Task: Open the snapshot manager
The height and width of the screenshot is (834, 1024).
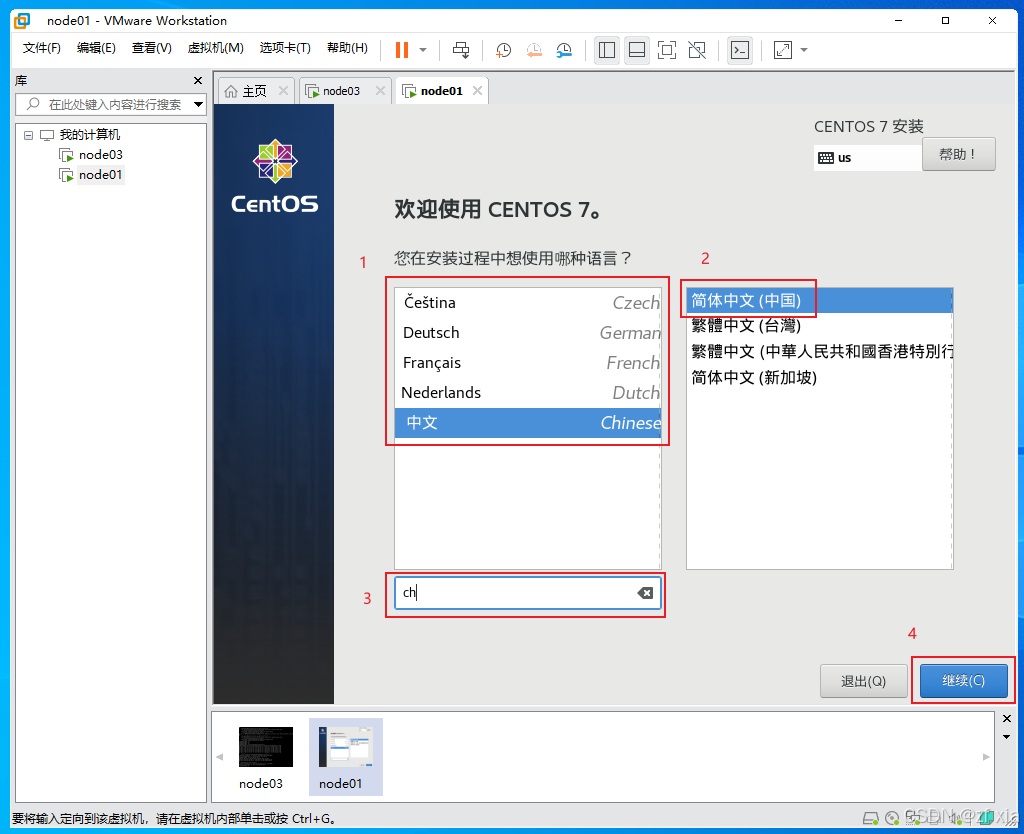Action: [x=564, y=50]
